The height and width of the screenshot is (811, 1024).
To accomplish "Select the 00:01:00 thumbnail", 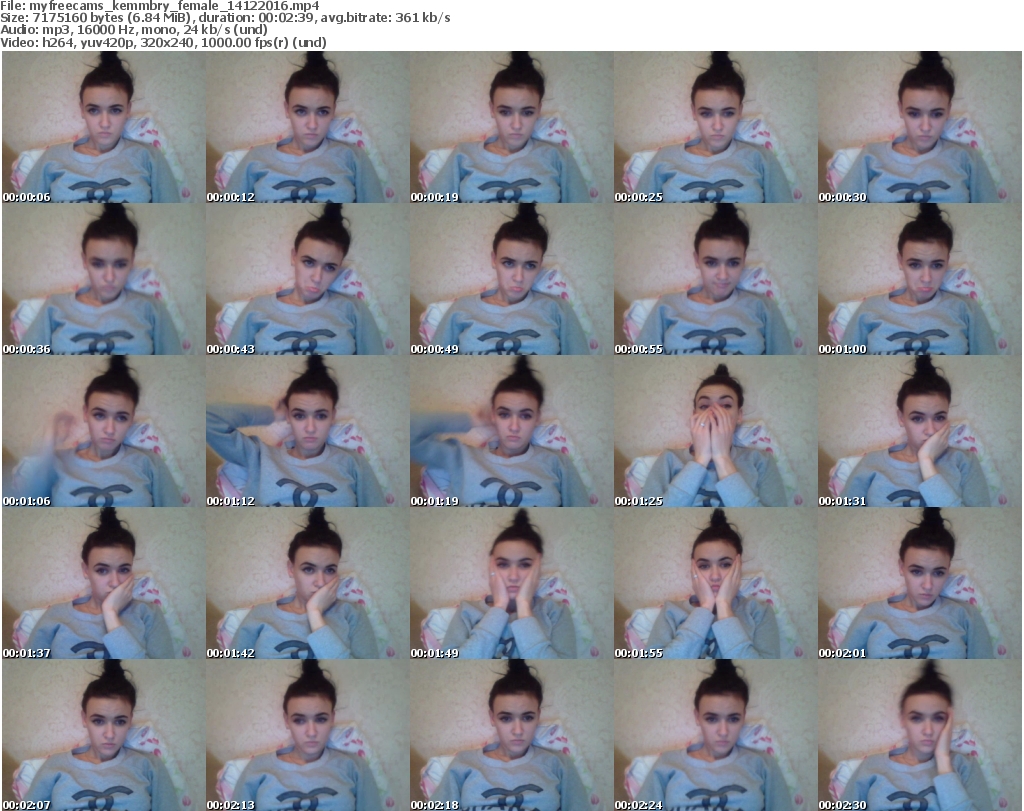I will click(x=920, y=279).
